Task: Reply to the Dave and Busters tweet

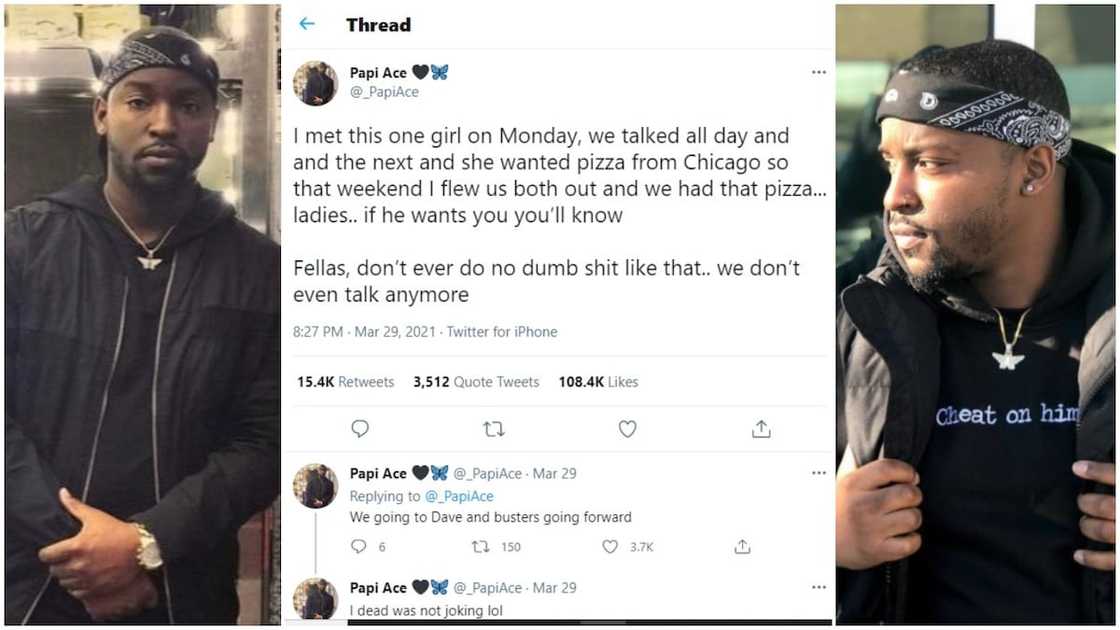Action: point(358,547)
